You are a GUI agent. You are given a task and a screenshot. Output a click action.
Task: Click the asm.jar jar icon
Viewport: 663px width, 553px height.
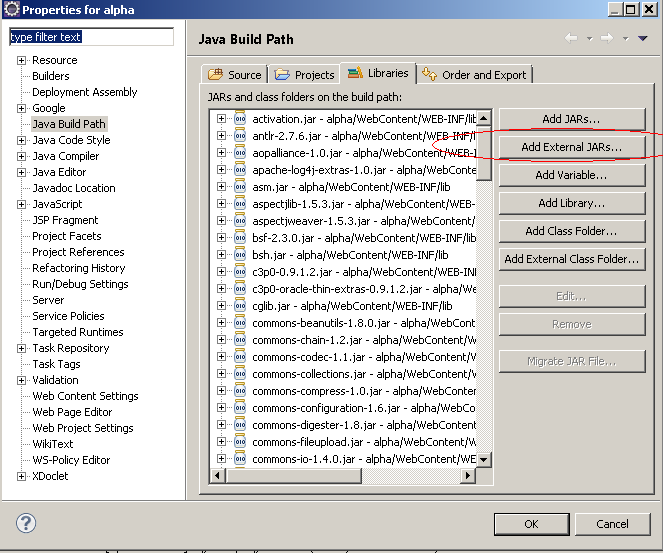240,186
